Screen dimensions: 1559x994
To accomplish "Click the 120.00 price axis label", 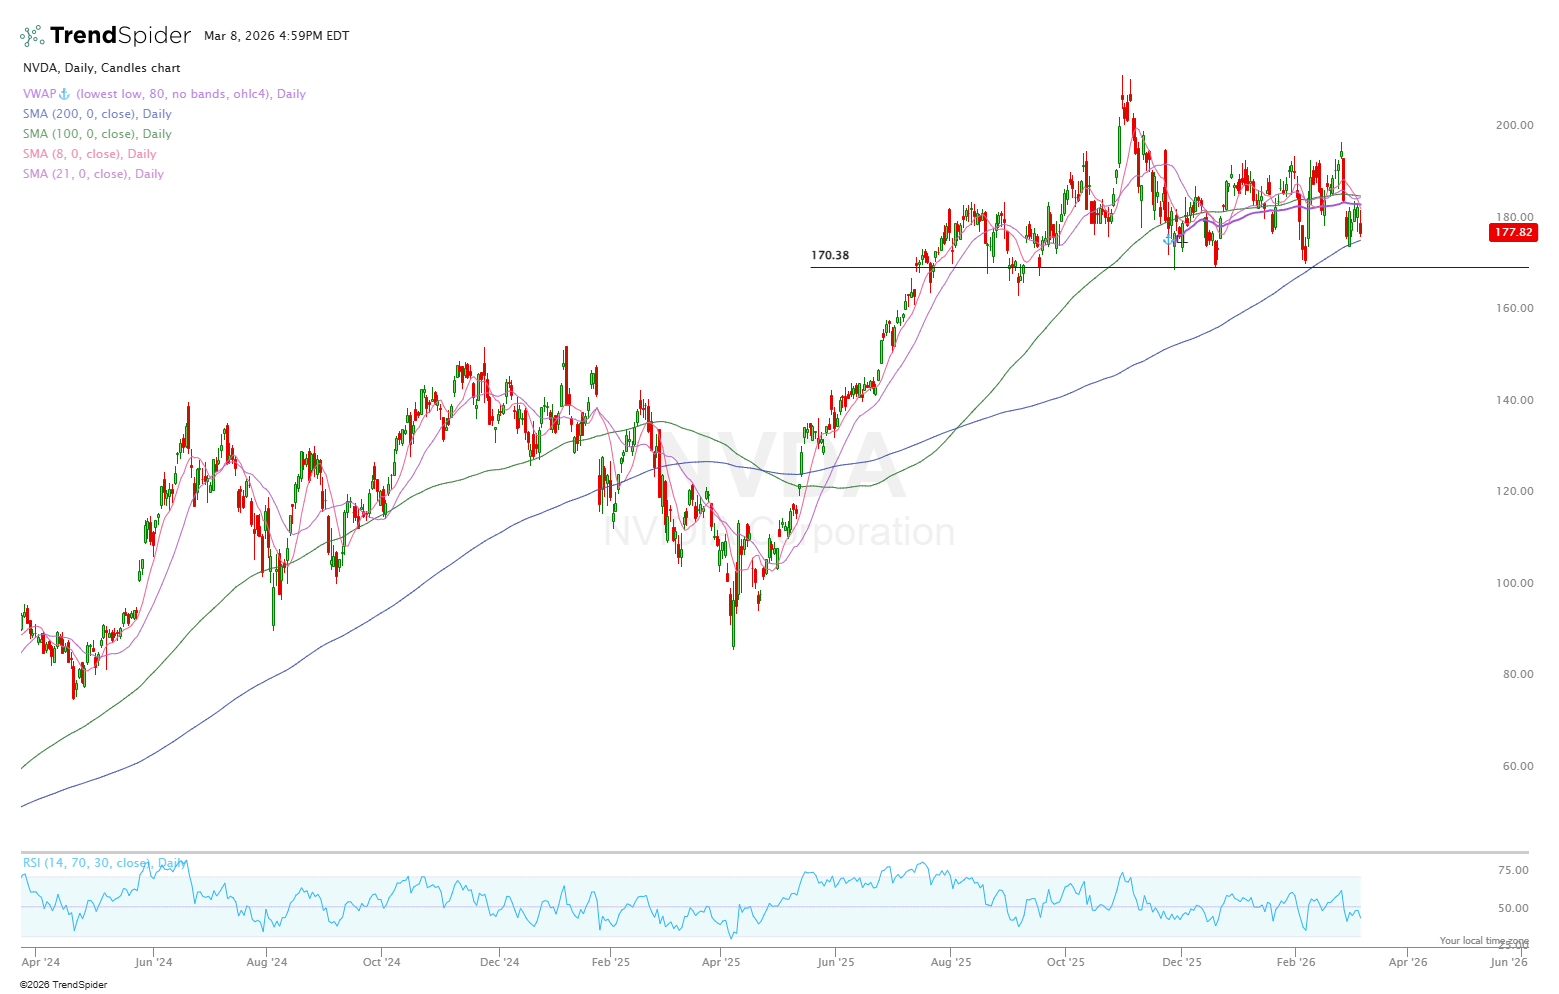I will click(x=1514, y=491).
